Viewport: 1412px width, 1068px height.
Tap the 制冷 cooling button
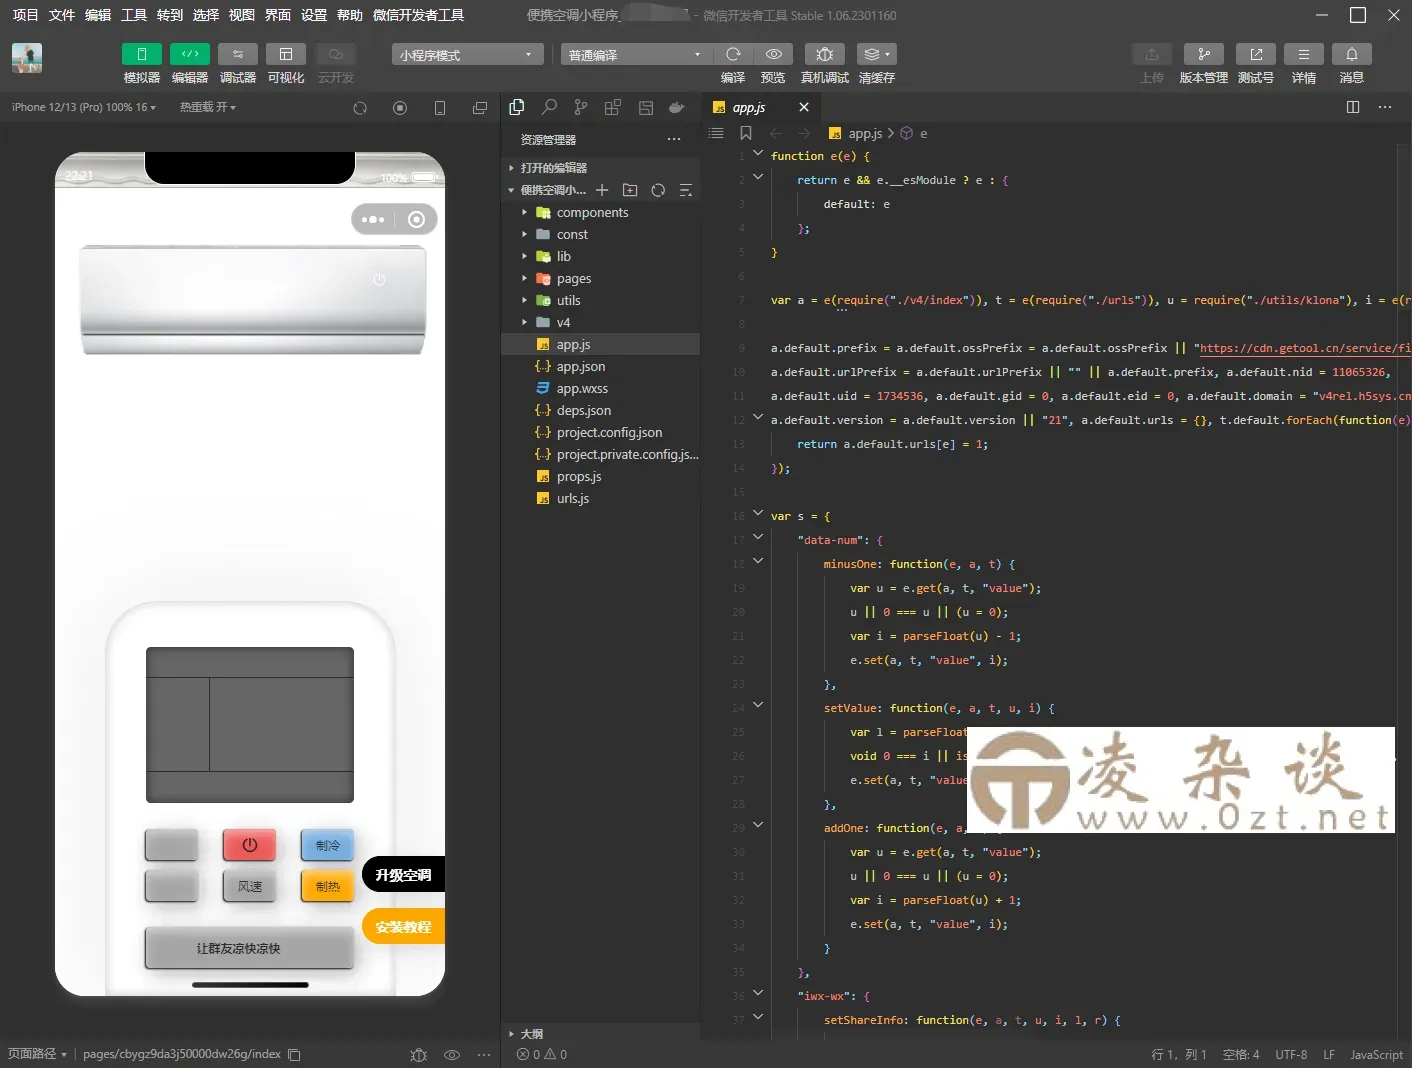pos(328,845)
